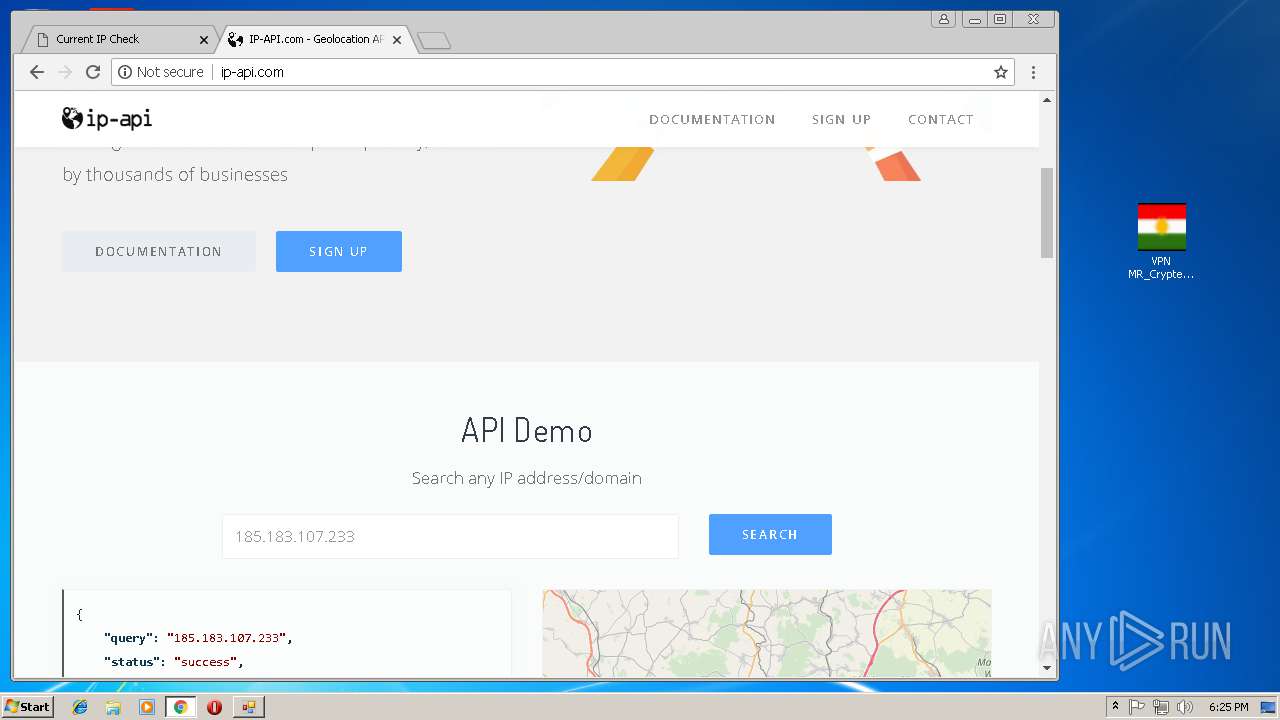This screenshot has height=720, width=1280.
Task: Click the gray DOCUMENTATION button
Action: tap(159, 251)
